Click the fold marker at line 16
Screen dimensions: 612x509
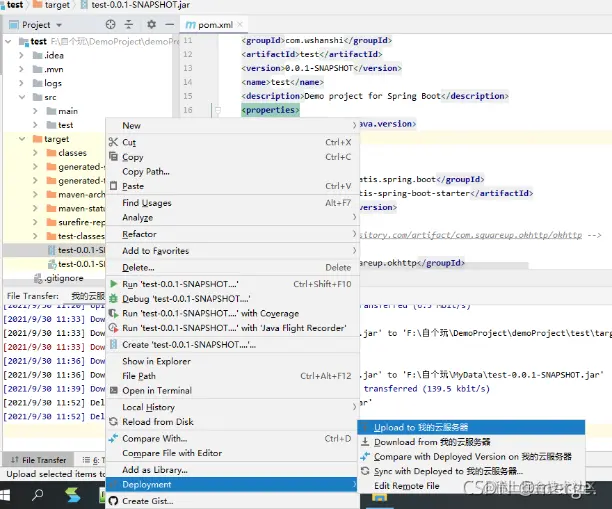tap(218, 110)
